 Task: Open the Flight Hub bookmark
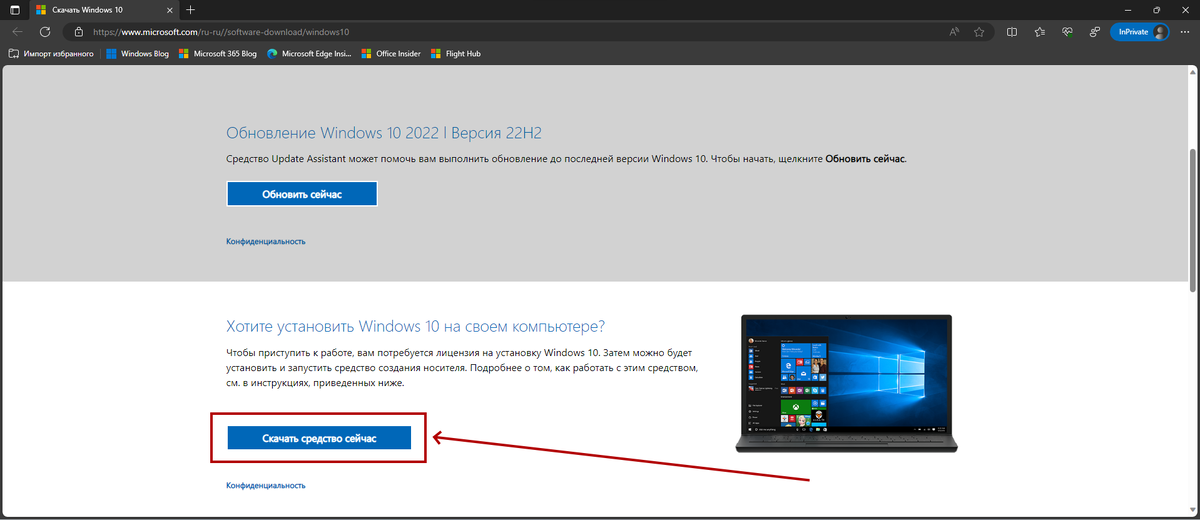pos(456,53)
